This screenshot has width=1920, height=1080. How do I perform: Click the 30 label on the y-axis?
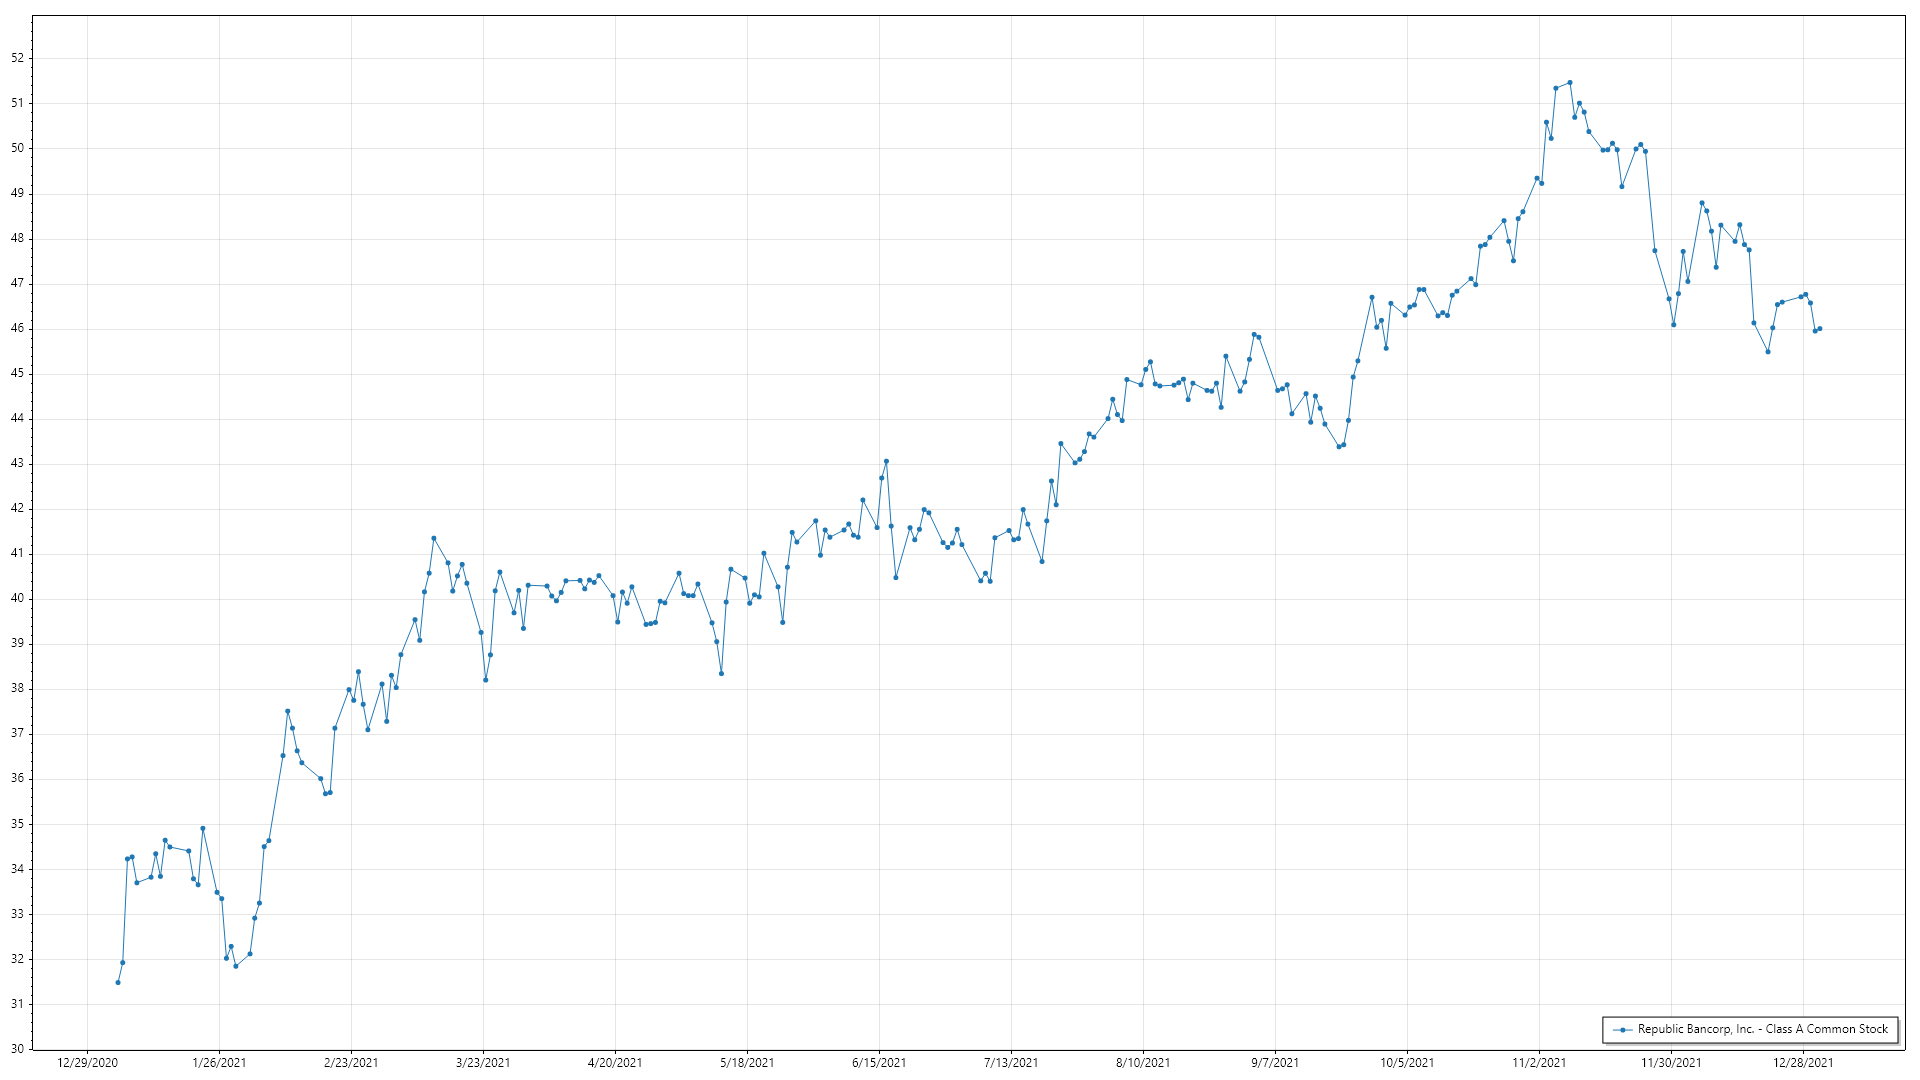coord(17,1049)
